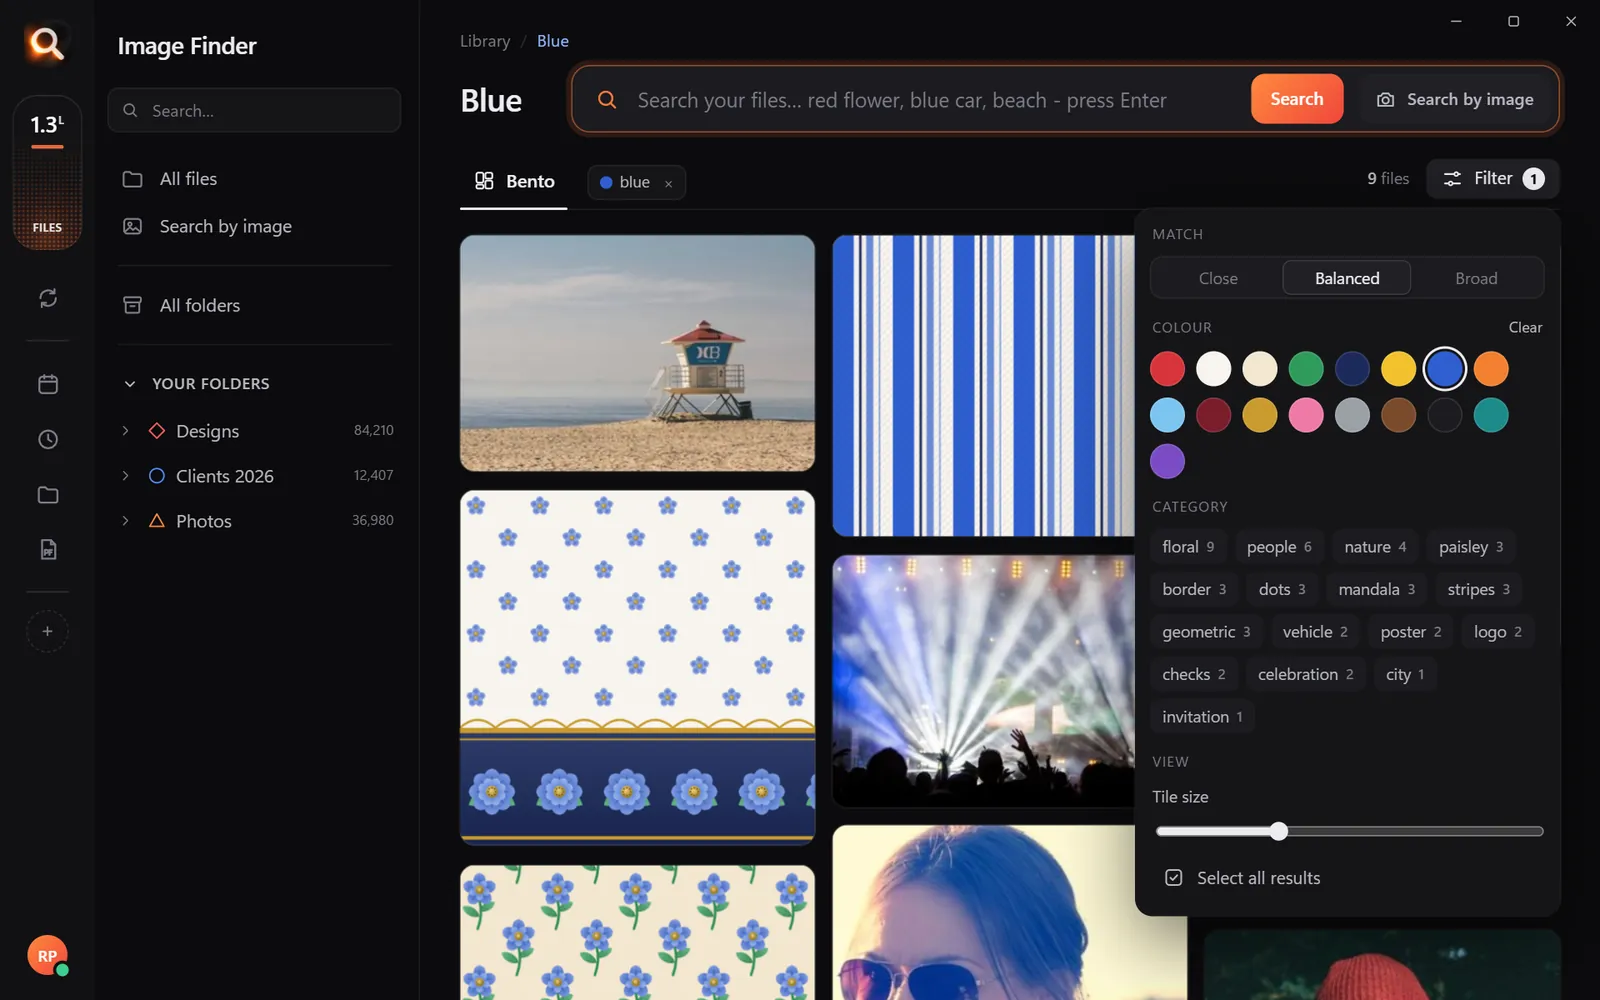Click the 1.3 files storage indicator
The image size is (1600, 1000).
pos(47,172)
